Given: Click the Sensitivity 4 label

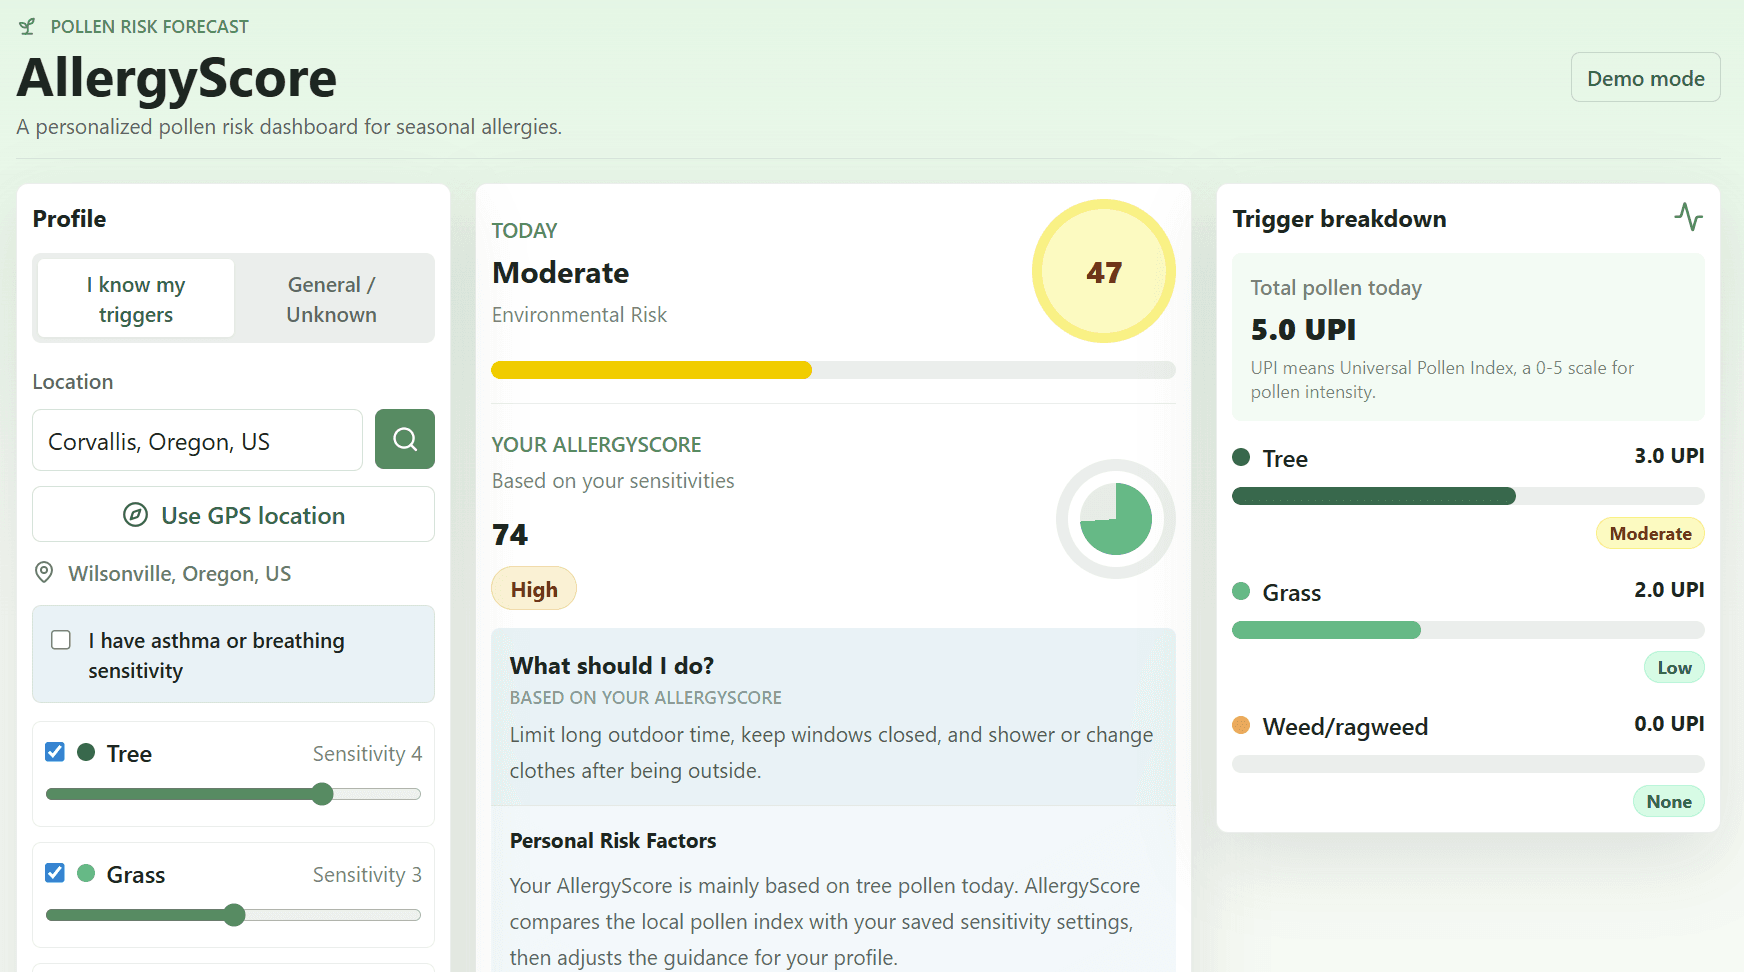Looking at the screenshot, I should tap(367, 754).
